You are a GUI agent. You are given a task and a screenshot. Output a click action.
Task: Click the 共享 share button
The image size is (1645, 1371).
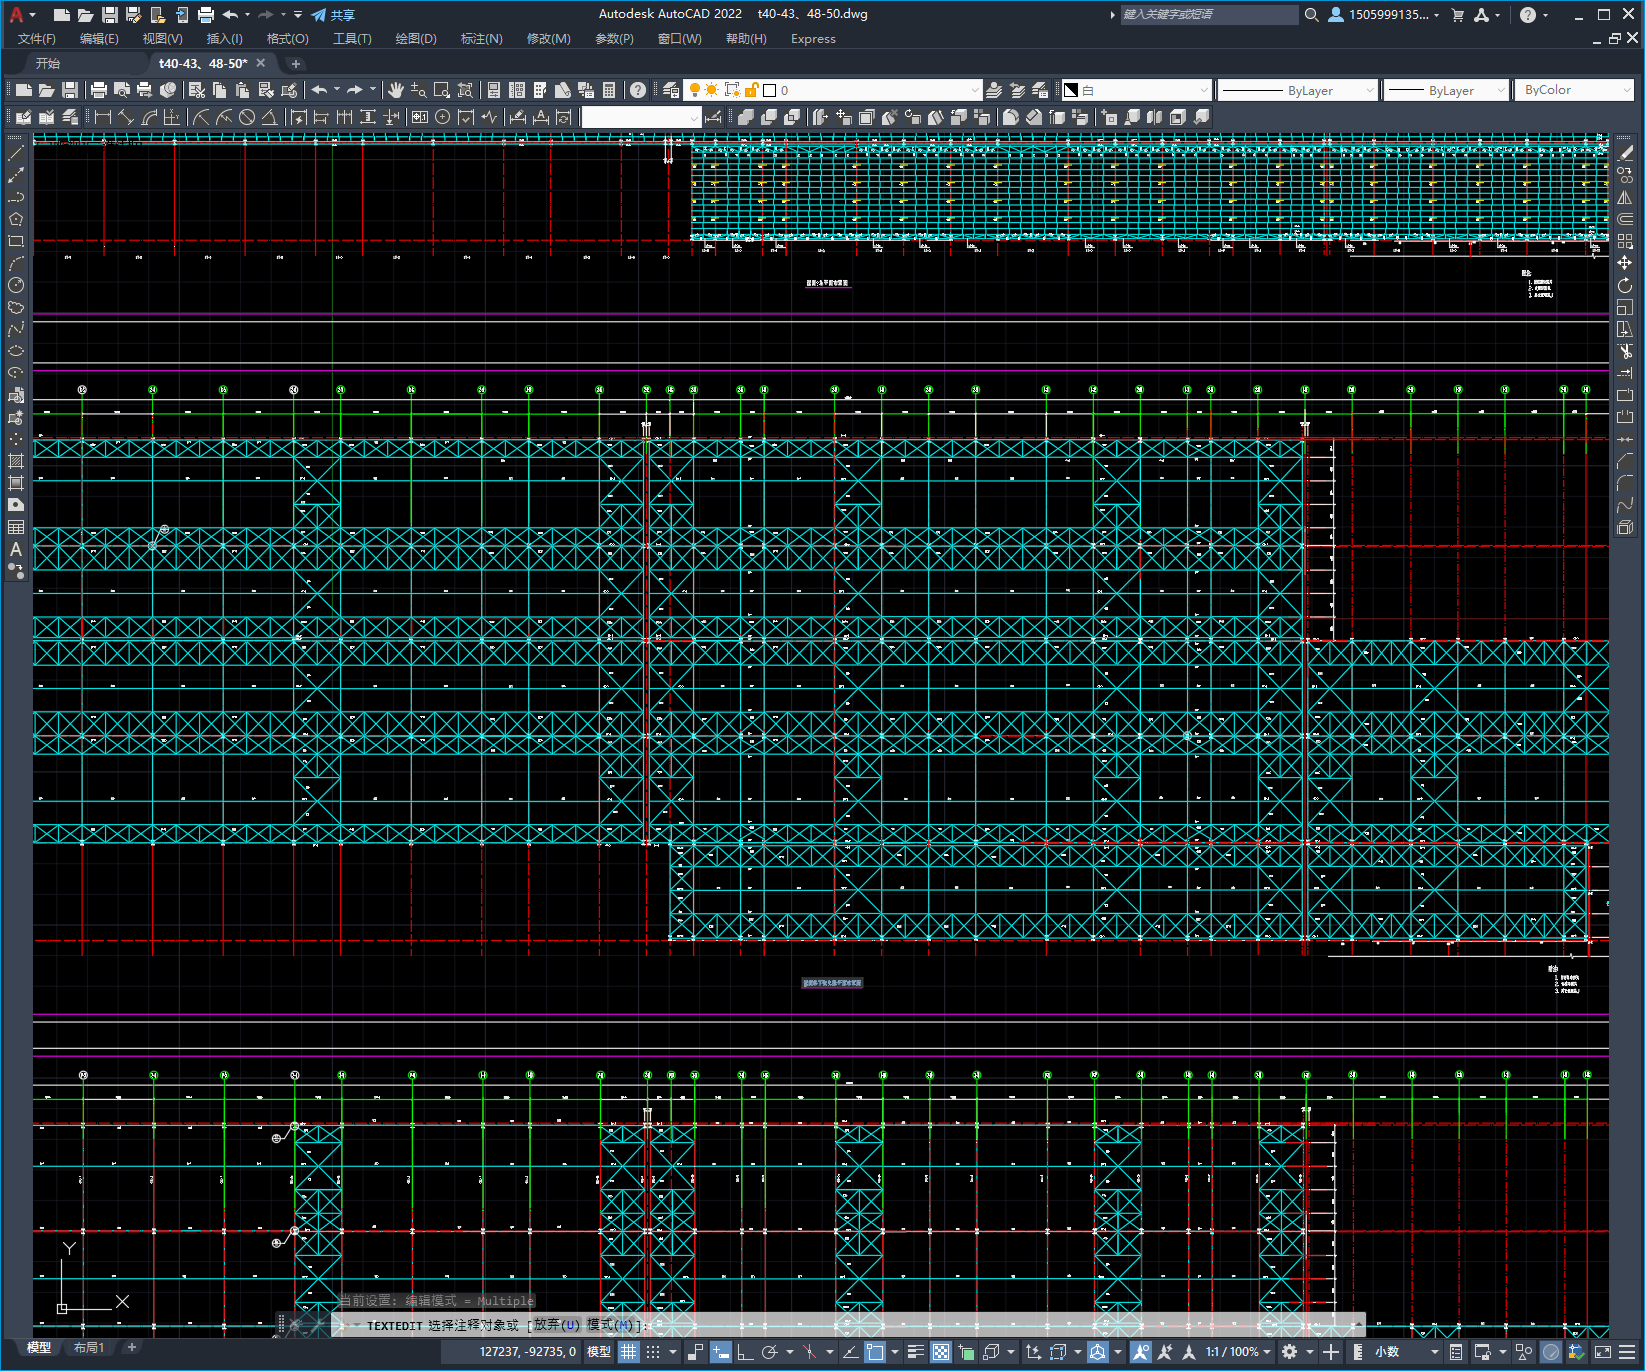coord(333,15)
